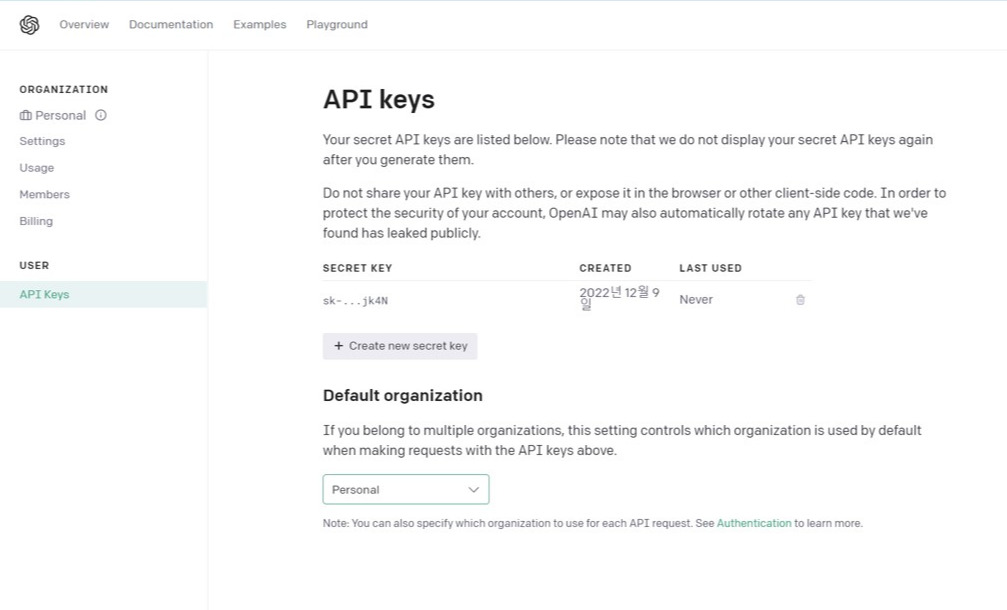
Task: Select API Keys in the sidebar
Action: 44,295
